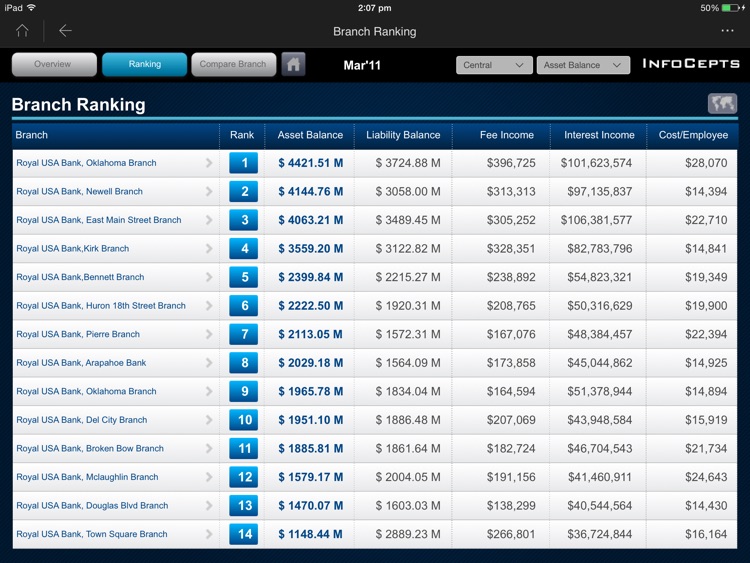
Task: Open Royal USA Bank, Newell Branch link
Action: [79, 191]
